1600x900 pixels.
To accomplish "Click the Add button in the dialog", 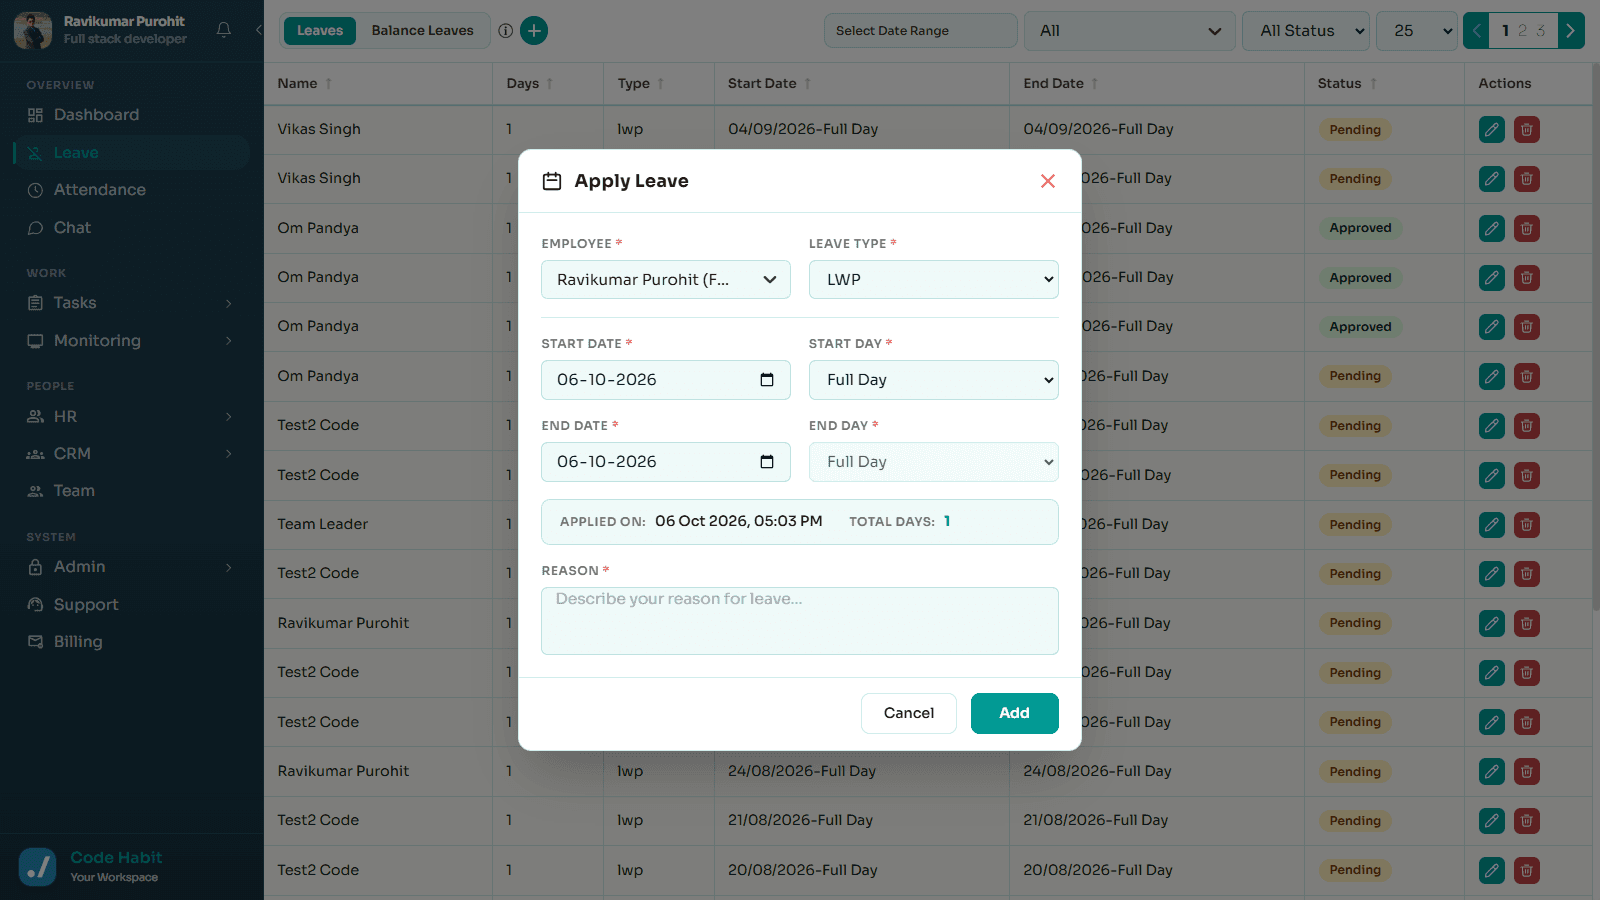I will pos(1015,713).
